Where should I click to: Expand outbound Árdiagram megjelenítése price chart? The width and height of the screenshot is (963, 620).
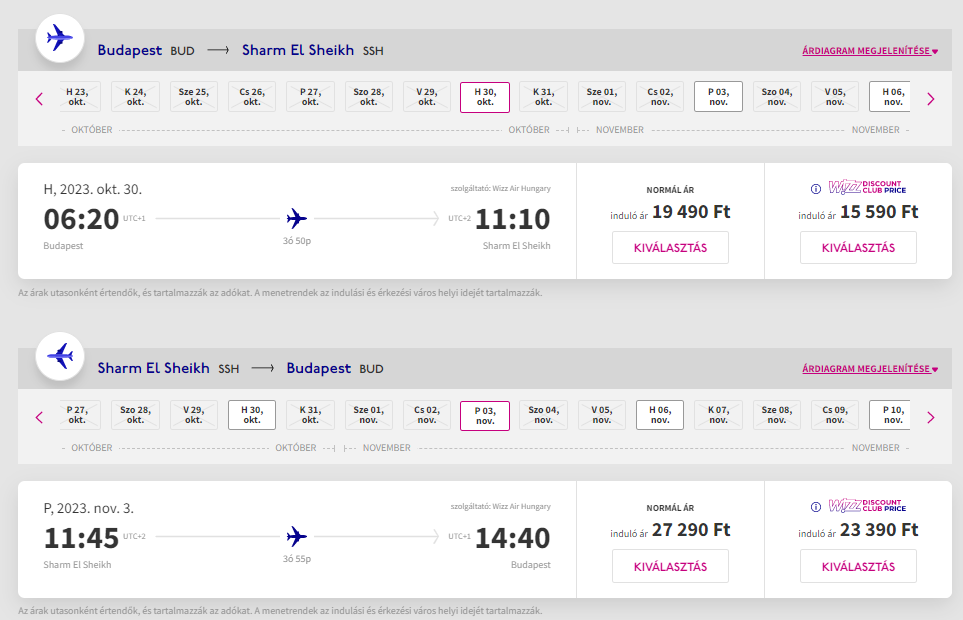[x=870, y=50]
